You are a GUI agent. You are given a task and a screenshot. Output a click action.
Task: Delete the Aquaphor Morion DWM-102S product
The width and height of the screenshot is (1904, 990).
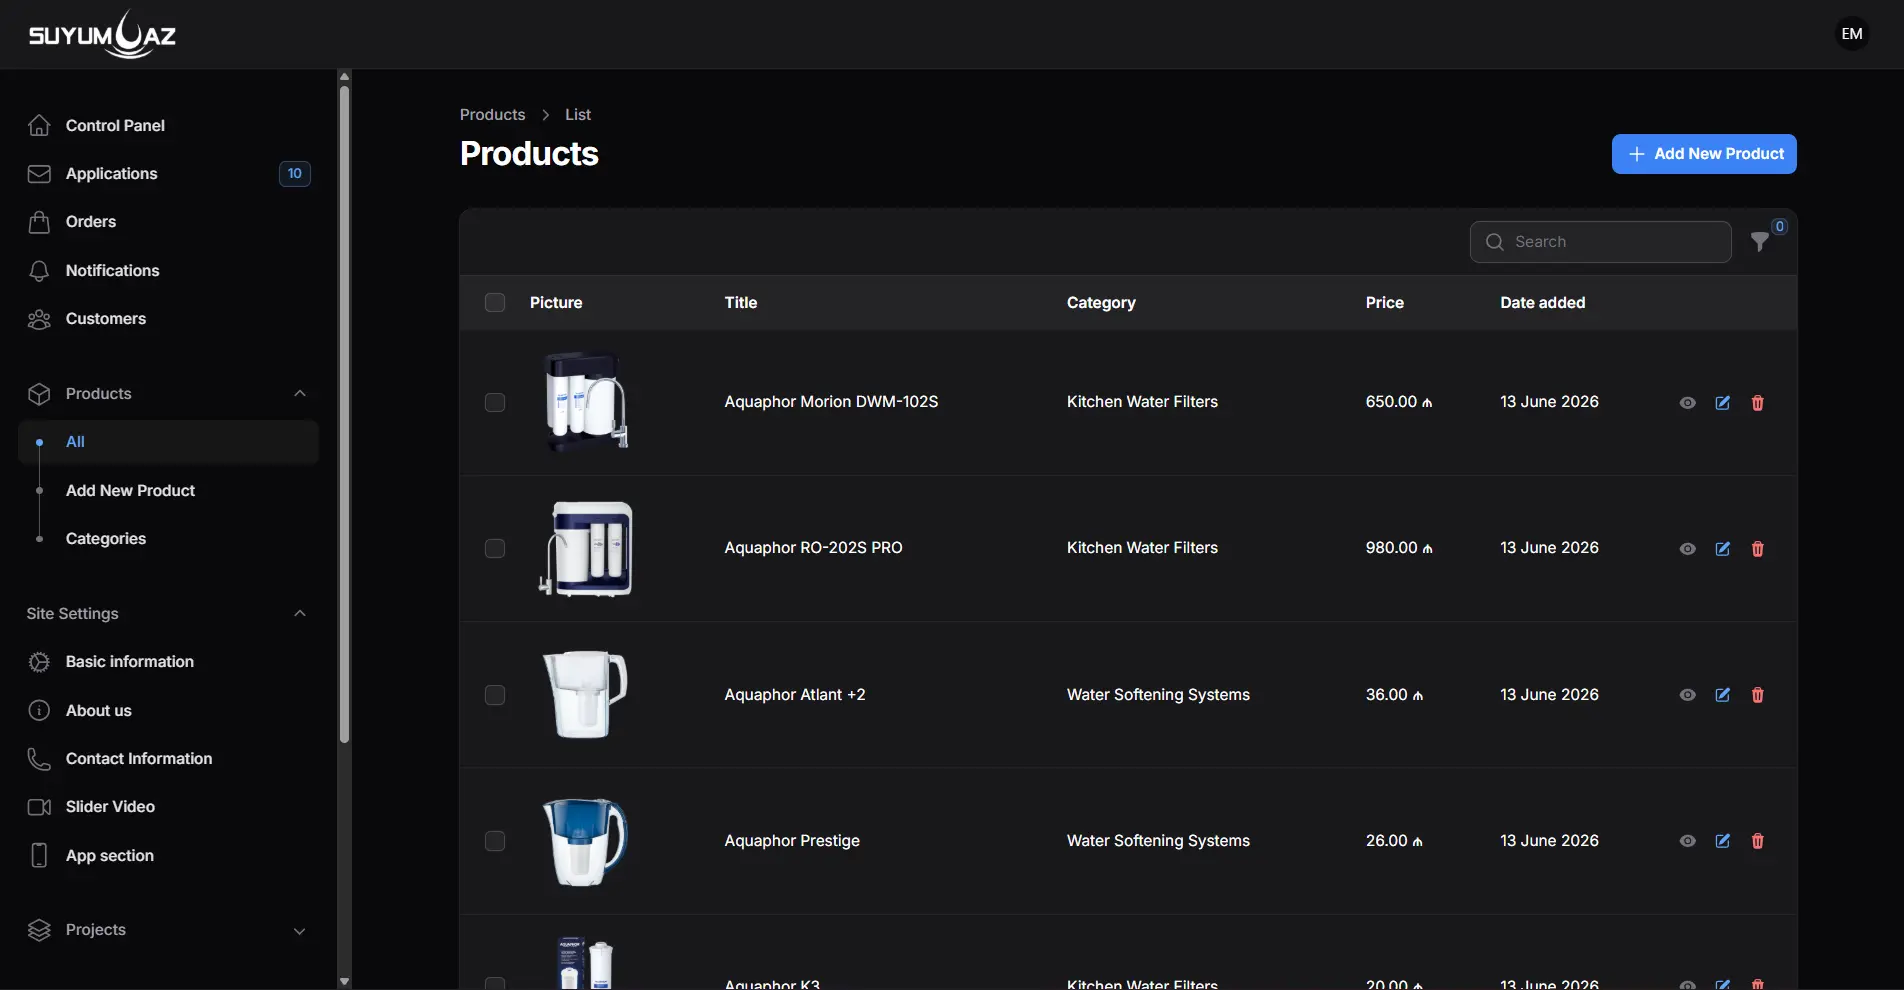tap(1757, 403)
